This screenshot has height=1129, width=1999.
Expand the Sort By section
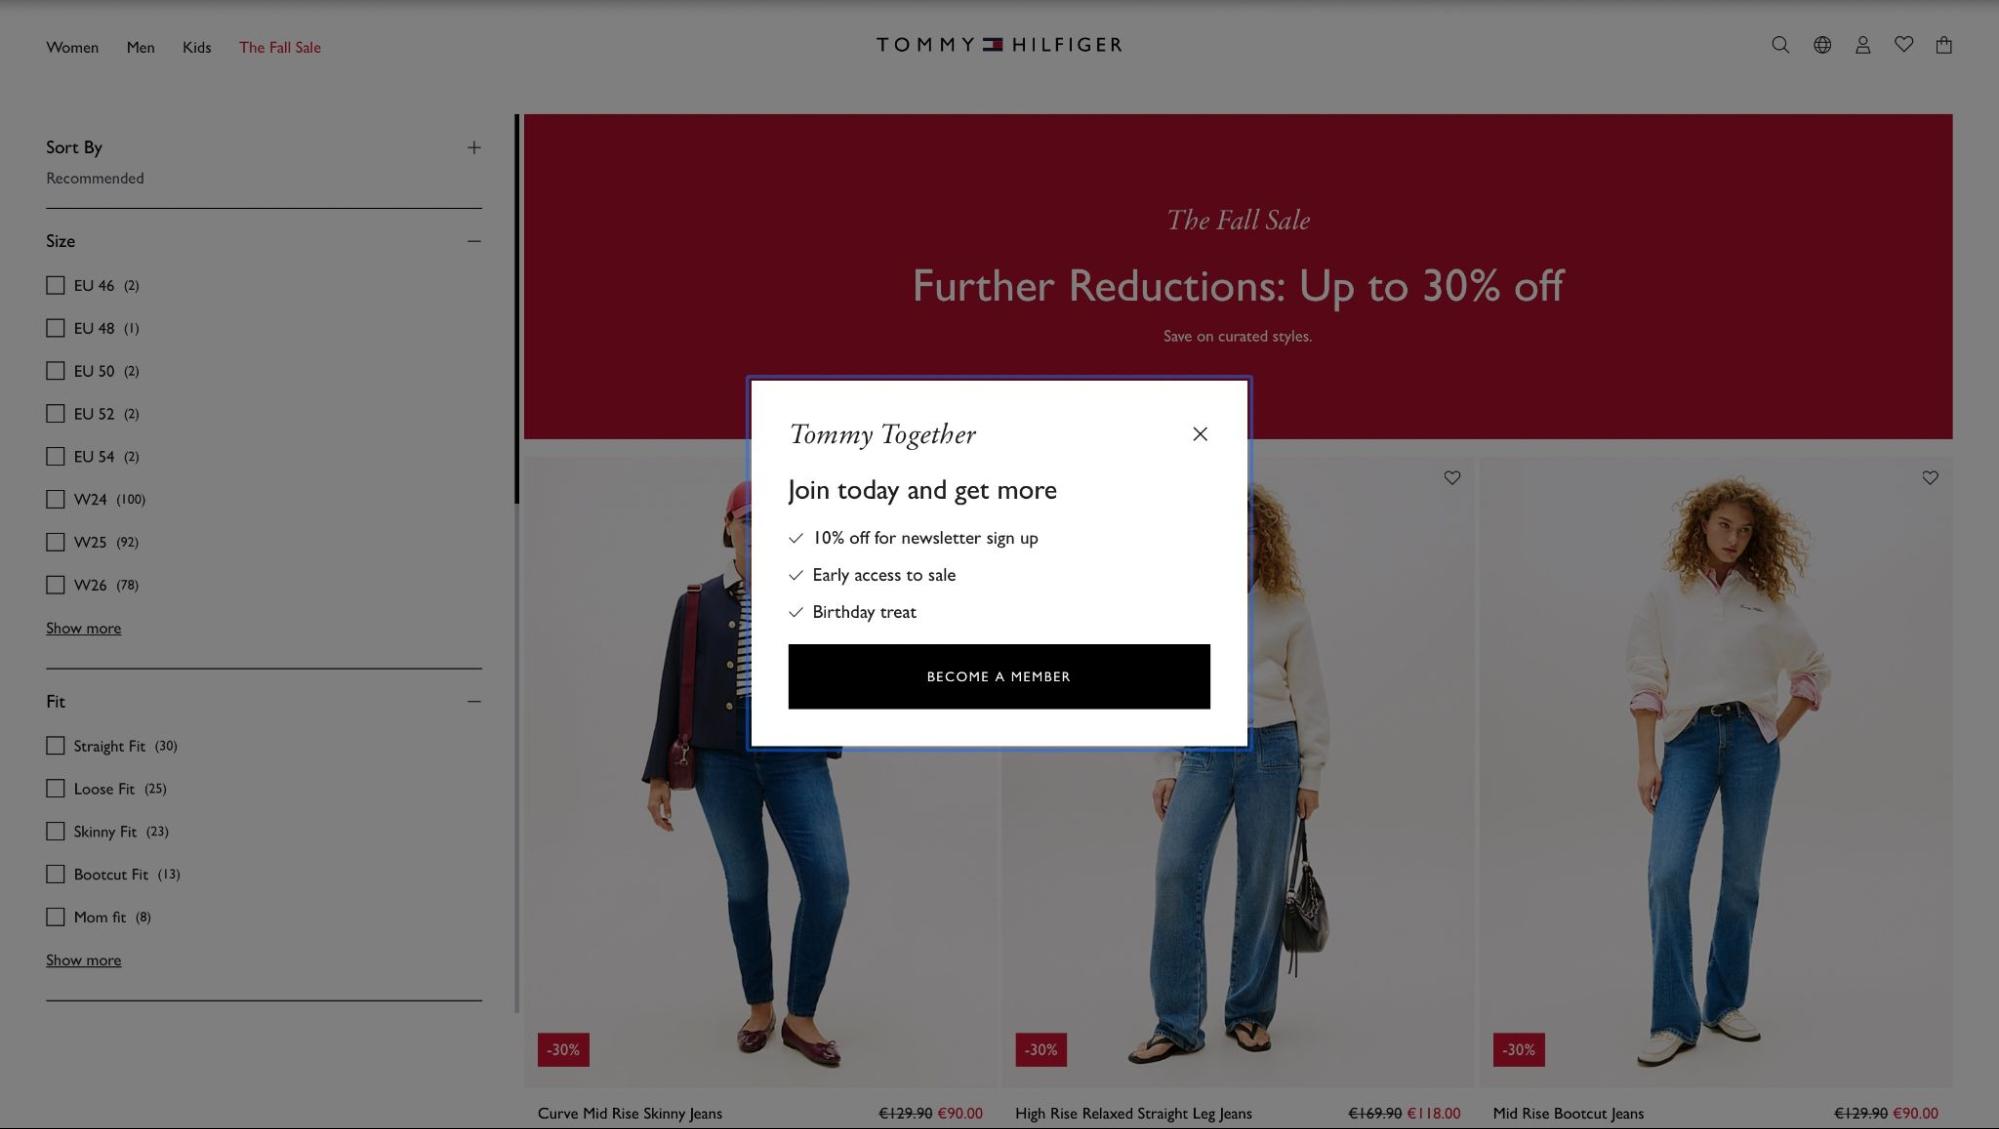[474, 148]
